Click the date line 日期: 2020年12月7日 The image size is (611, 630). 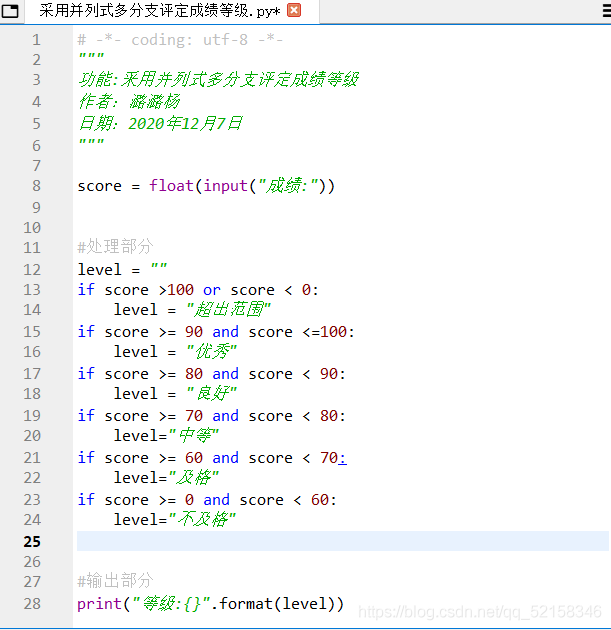(160, 123)
